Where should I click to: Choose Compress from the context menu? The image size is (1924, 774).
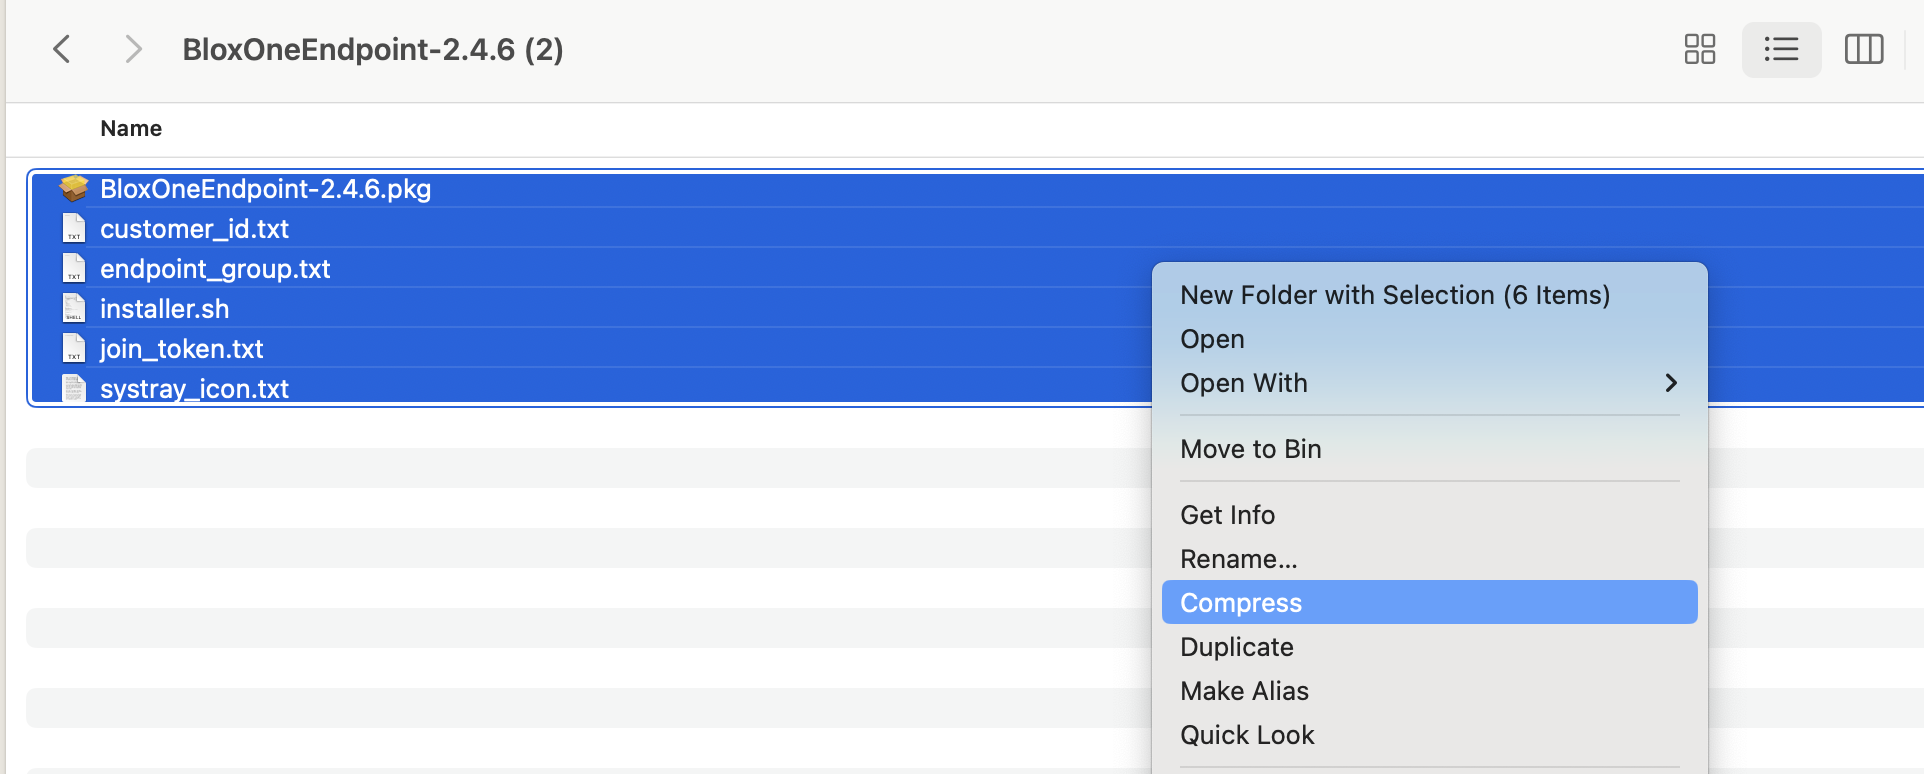click(x=1241, y=603)
